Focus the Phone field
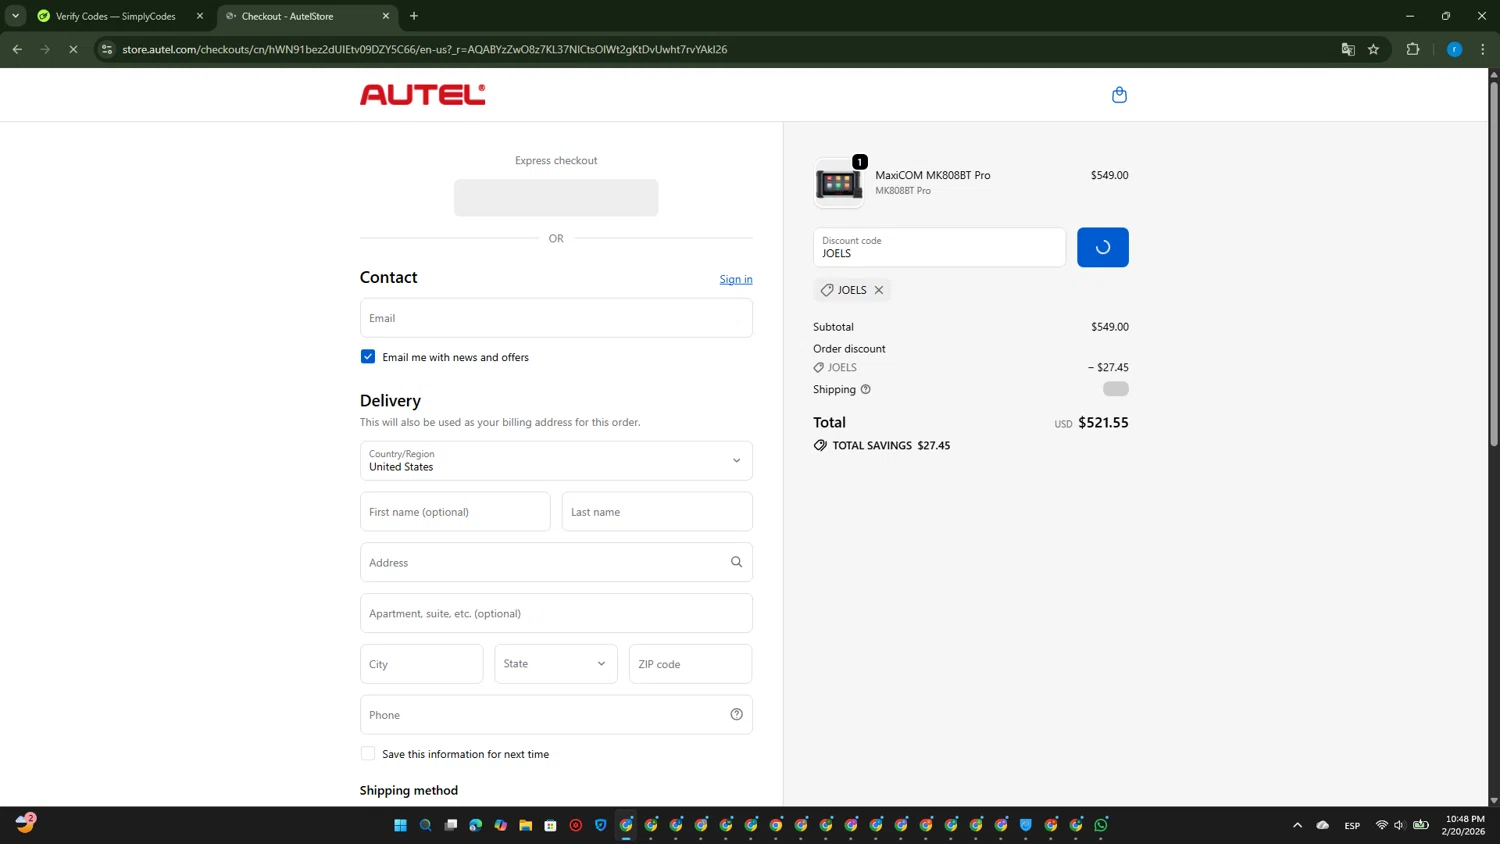1500x844 pixels. pos(556,714)
